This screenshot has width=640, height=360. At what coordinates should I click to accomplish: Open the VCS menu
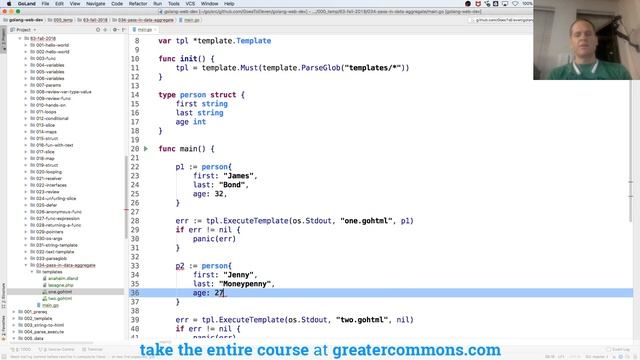point(190,4)
